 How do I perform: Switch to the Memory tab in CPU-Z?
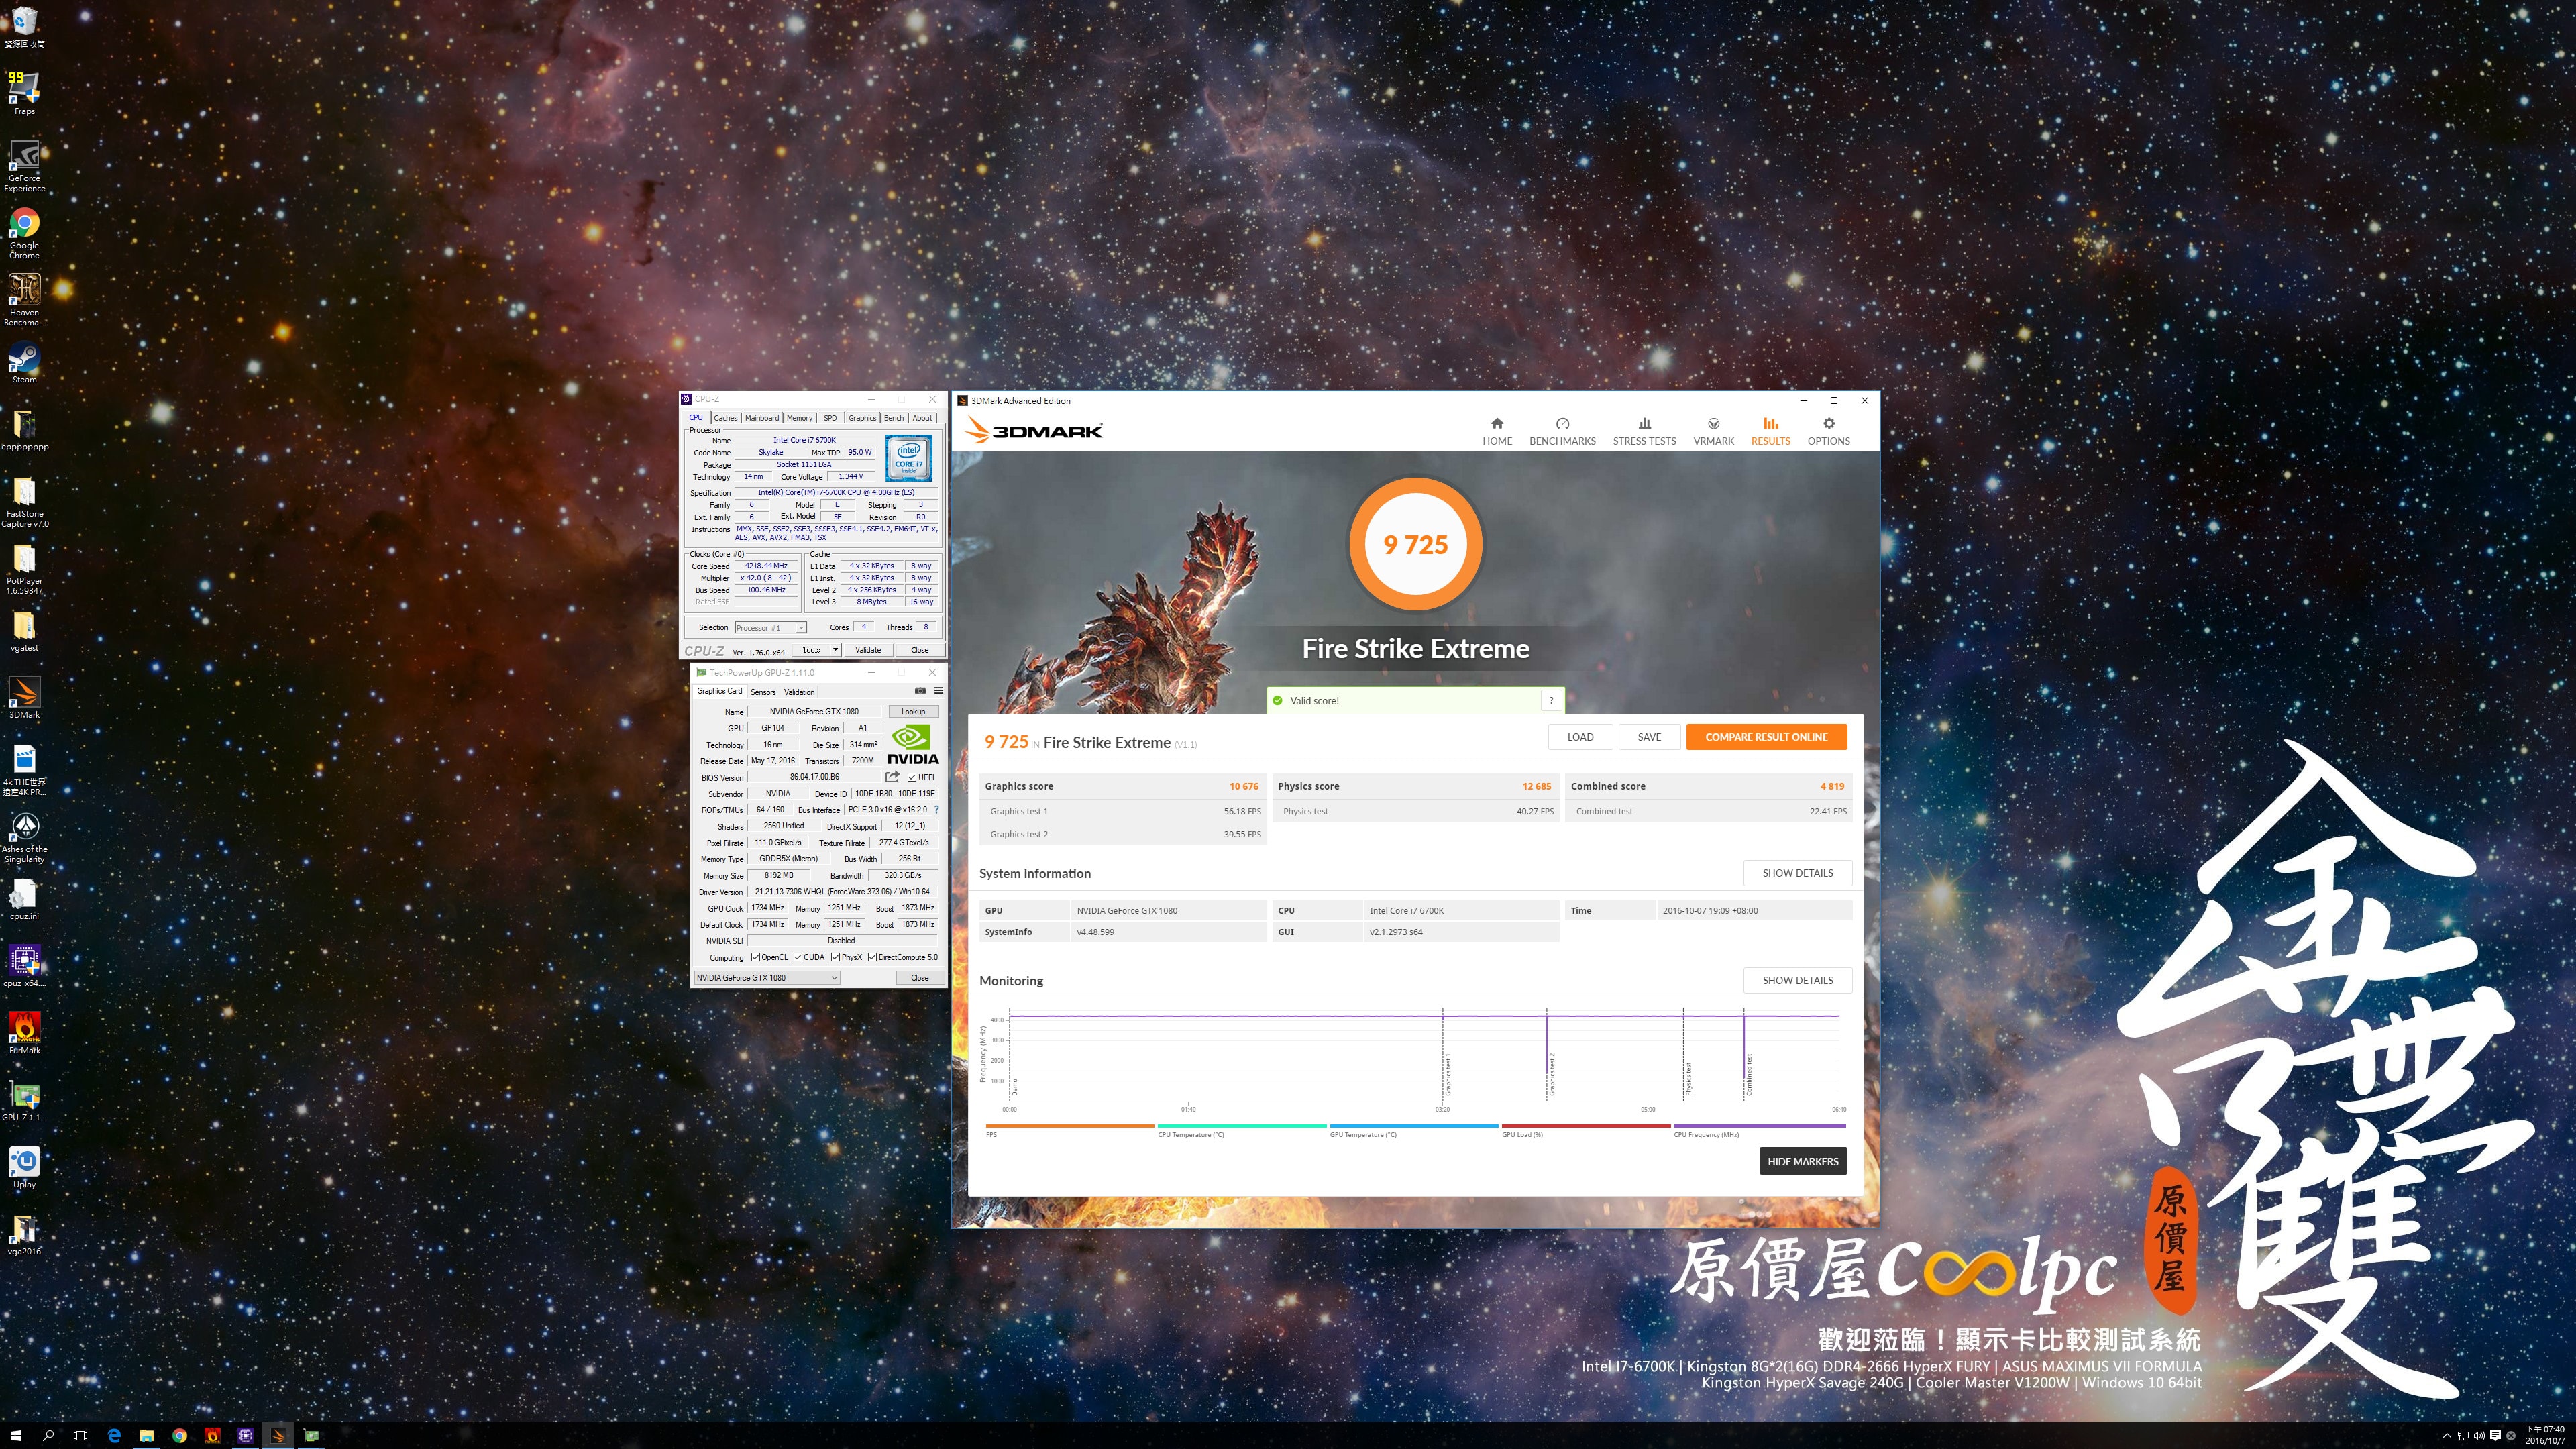pos(799,418)
